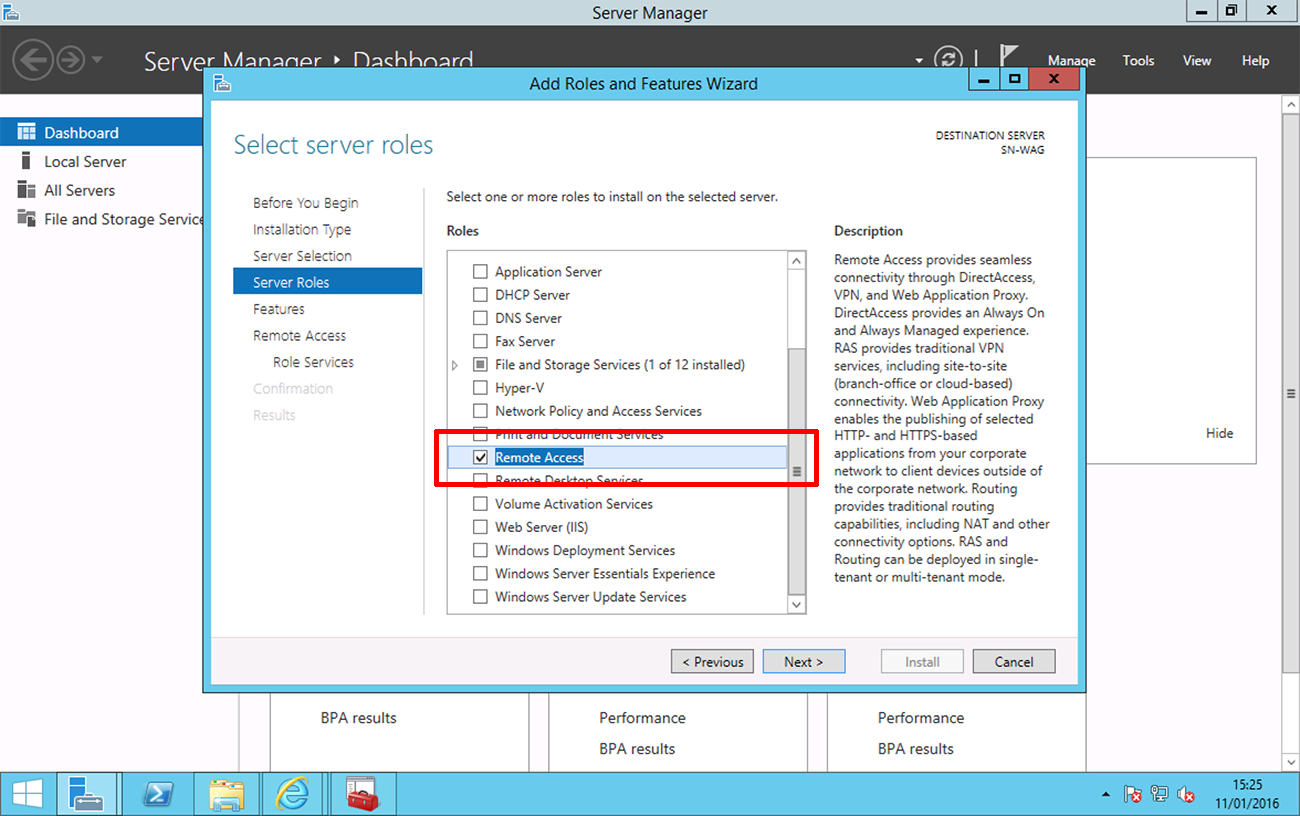Viewport: 1300px width, 816px height.
Task: Open the notifications flag in Server Manager
Action: tap(1008, 56)
